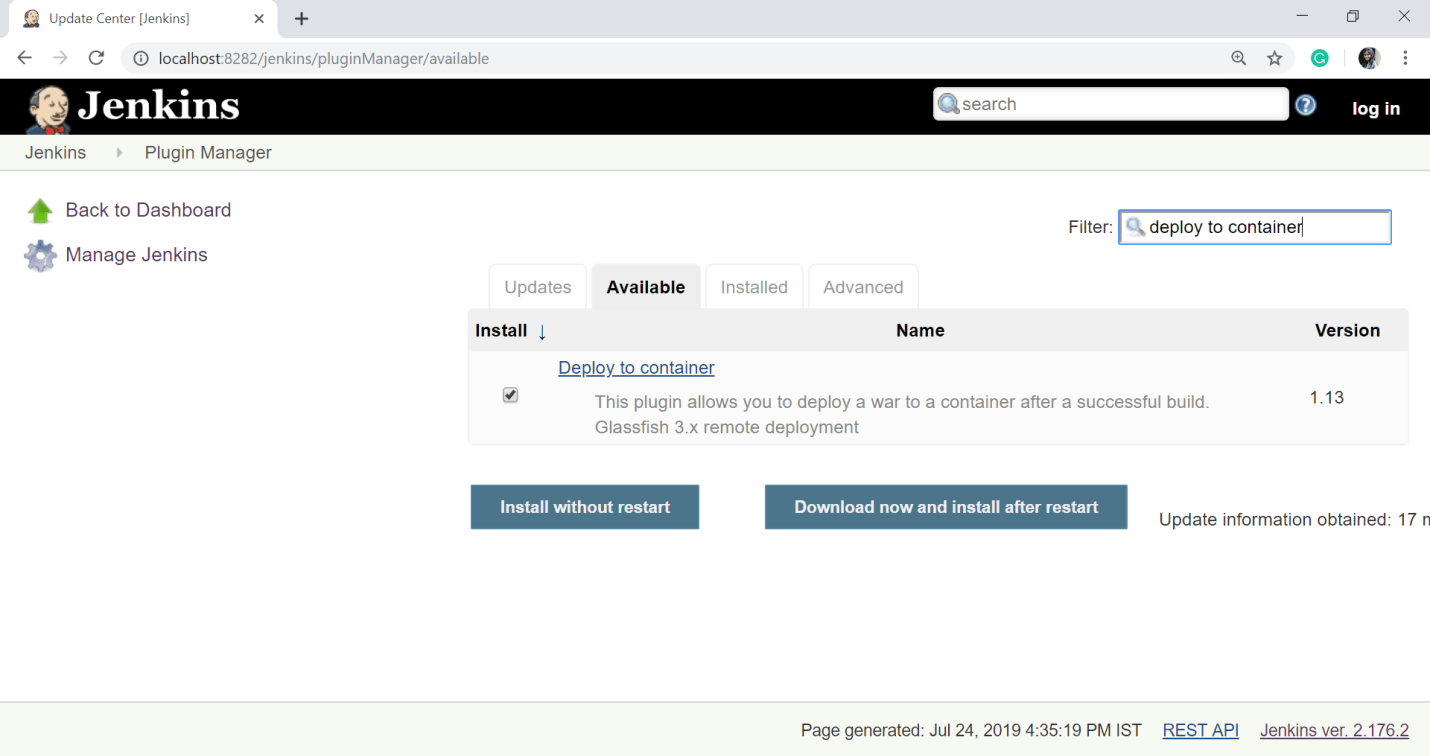Open the REST API footer link

coord(1200,730)
